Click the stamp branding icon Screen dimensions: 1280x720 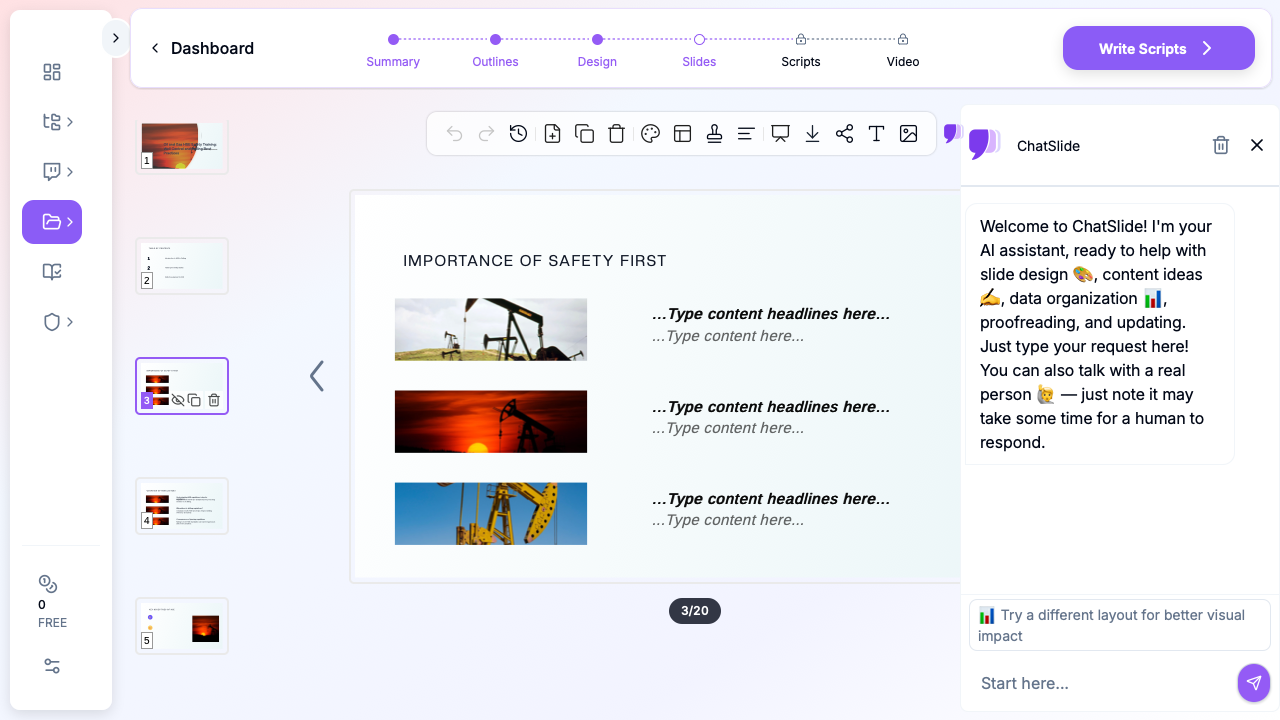pos(714,134)
